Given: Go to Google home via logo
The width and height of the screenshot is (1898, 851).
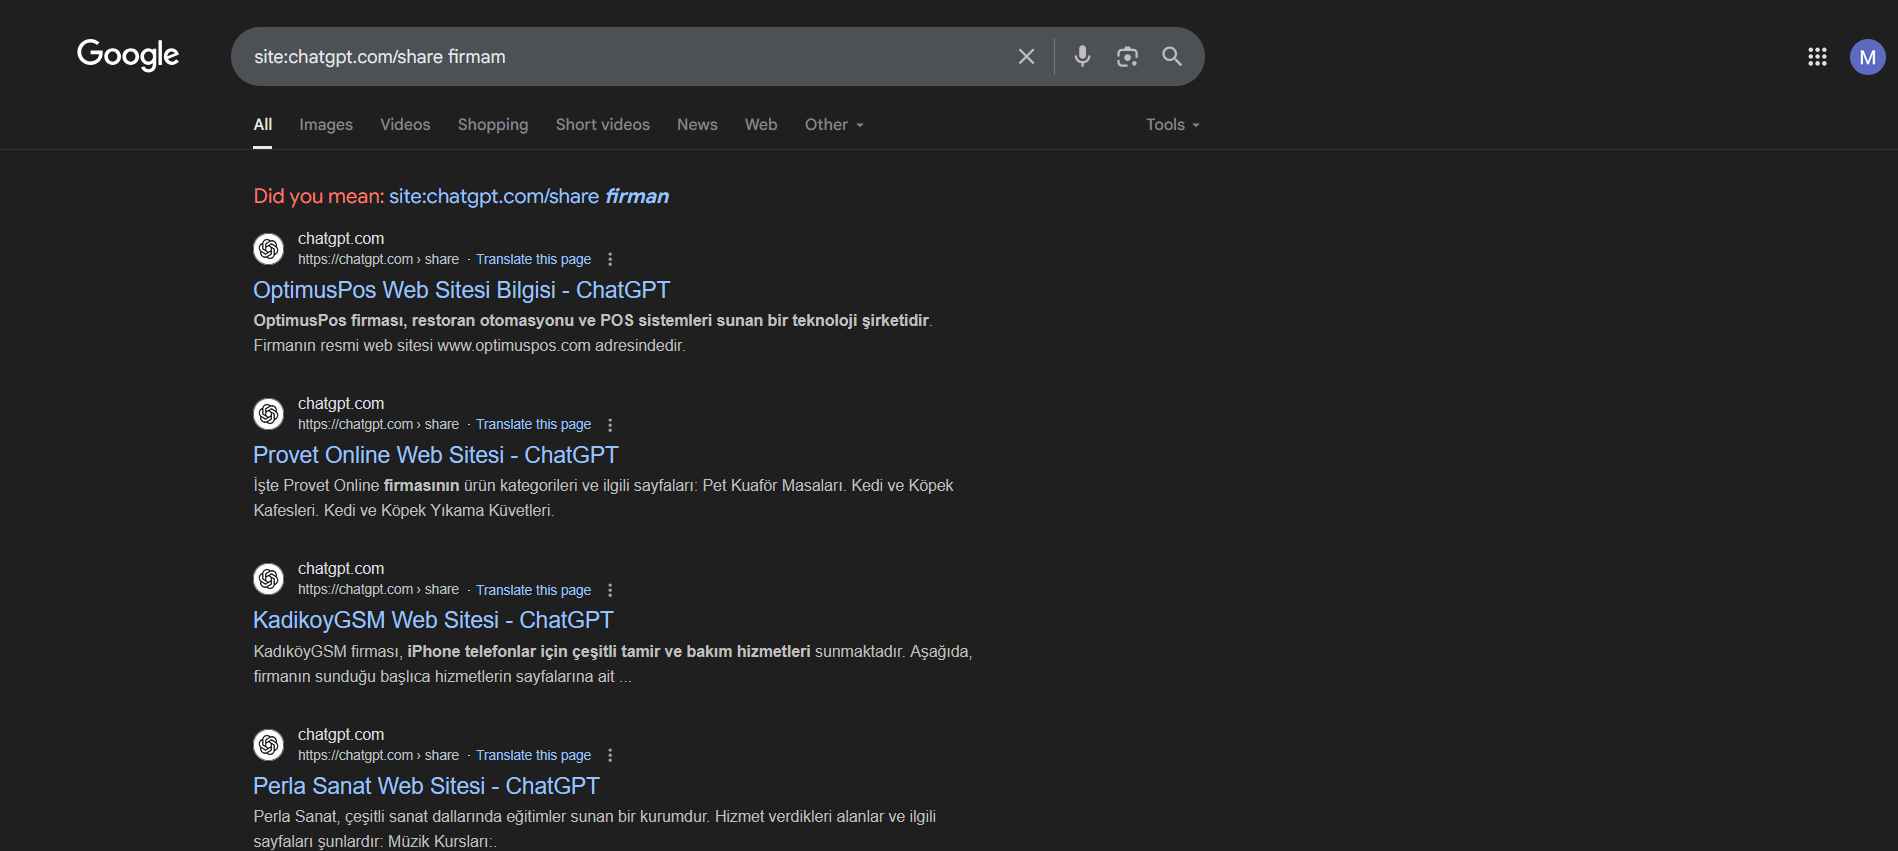Looking at the screenshot, I should coord(128,55).
